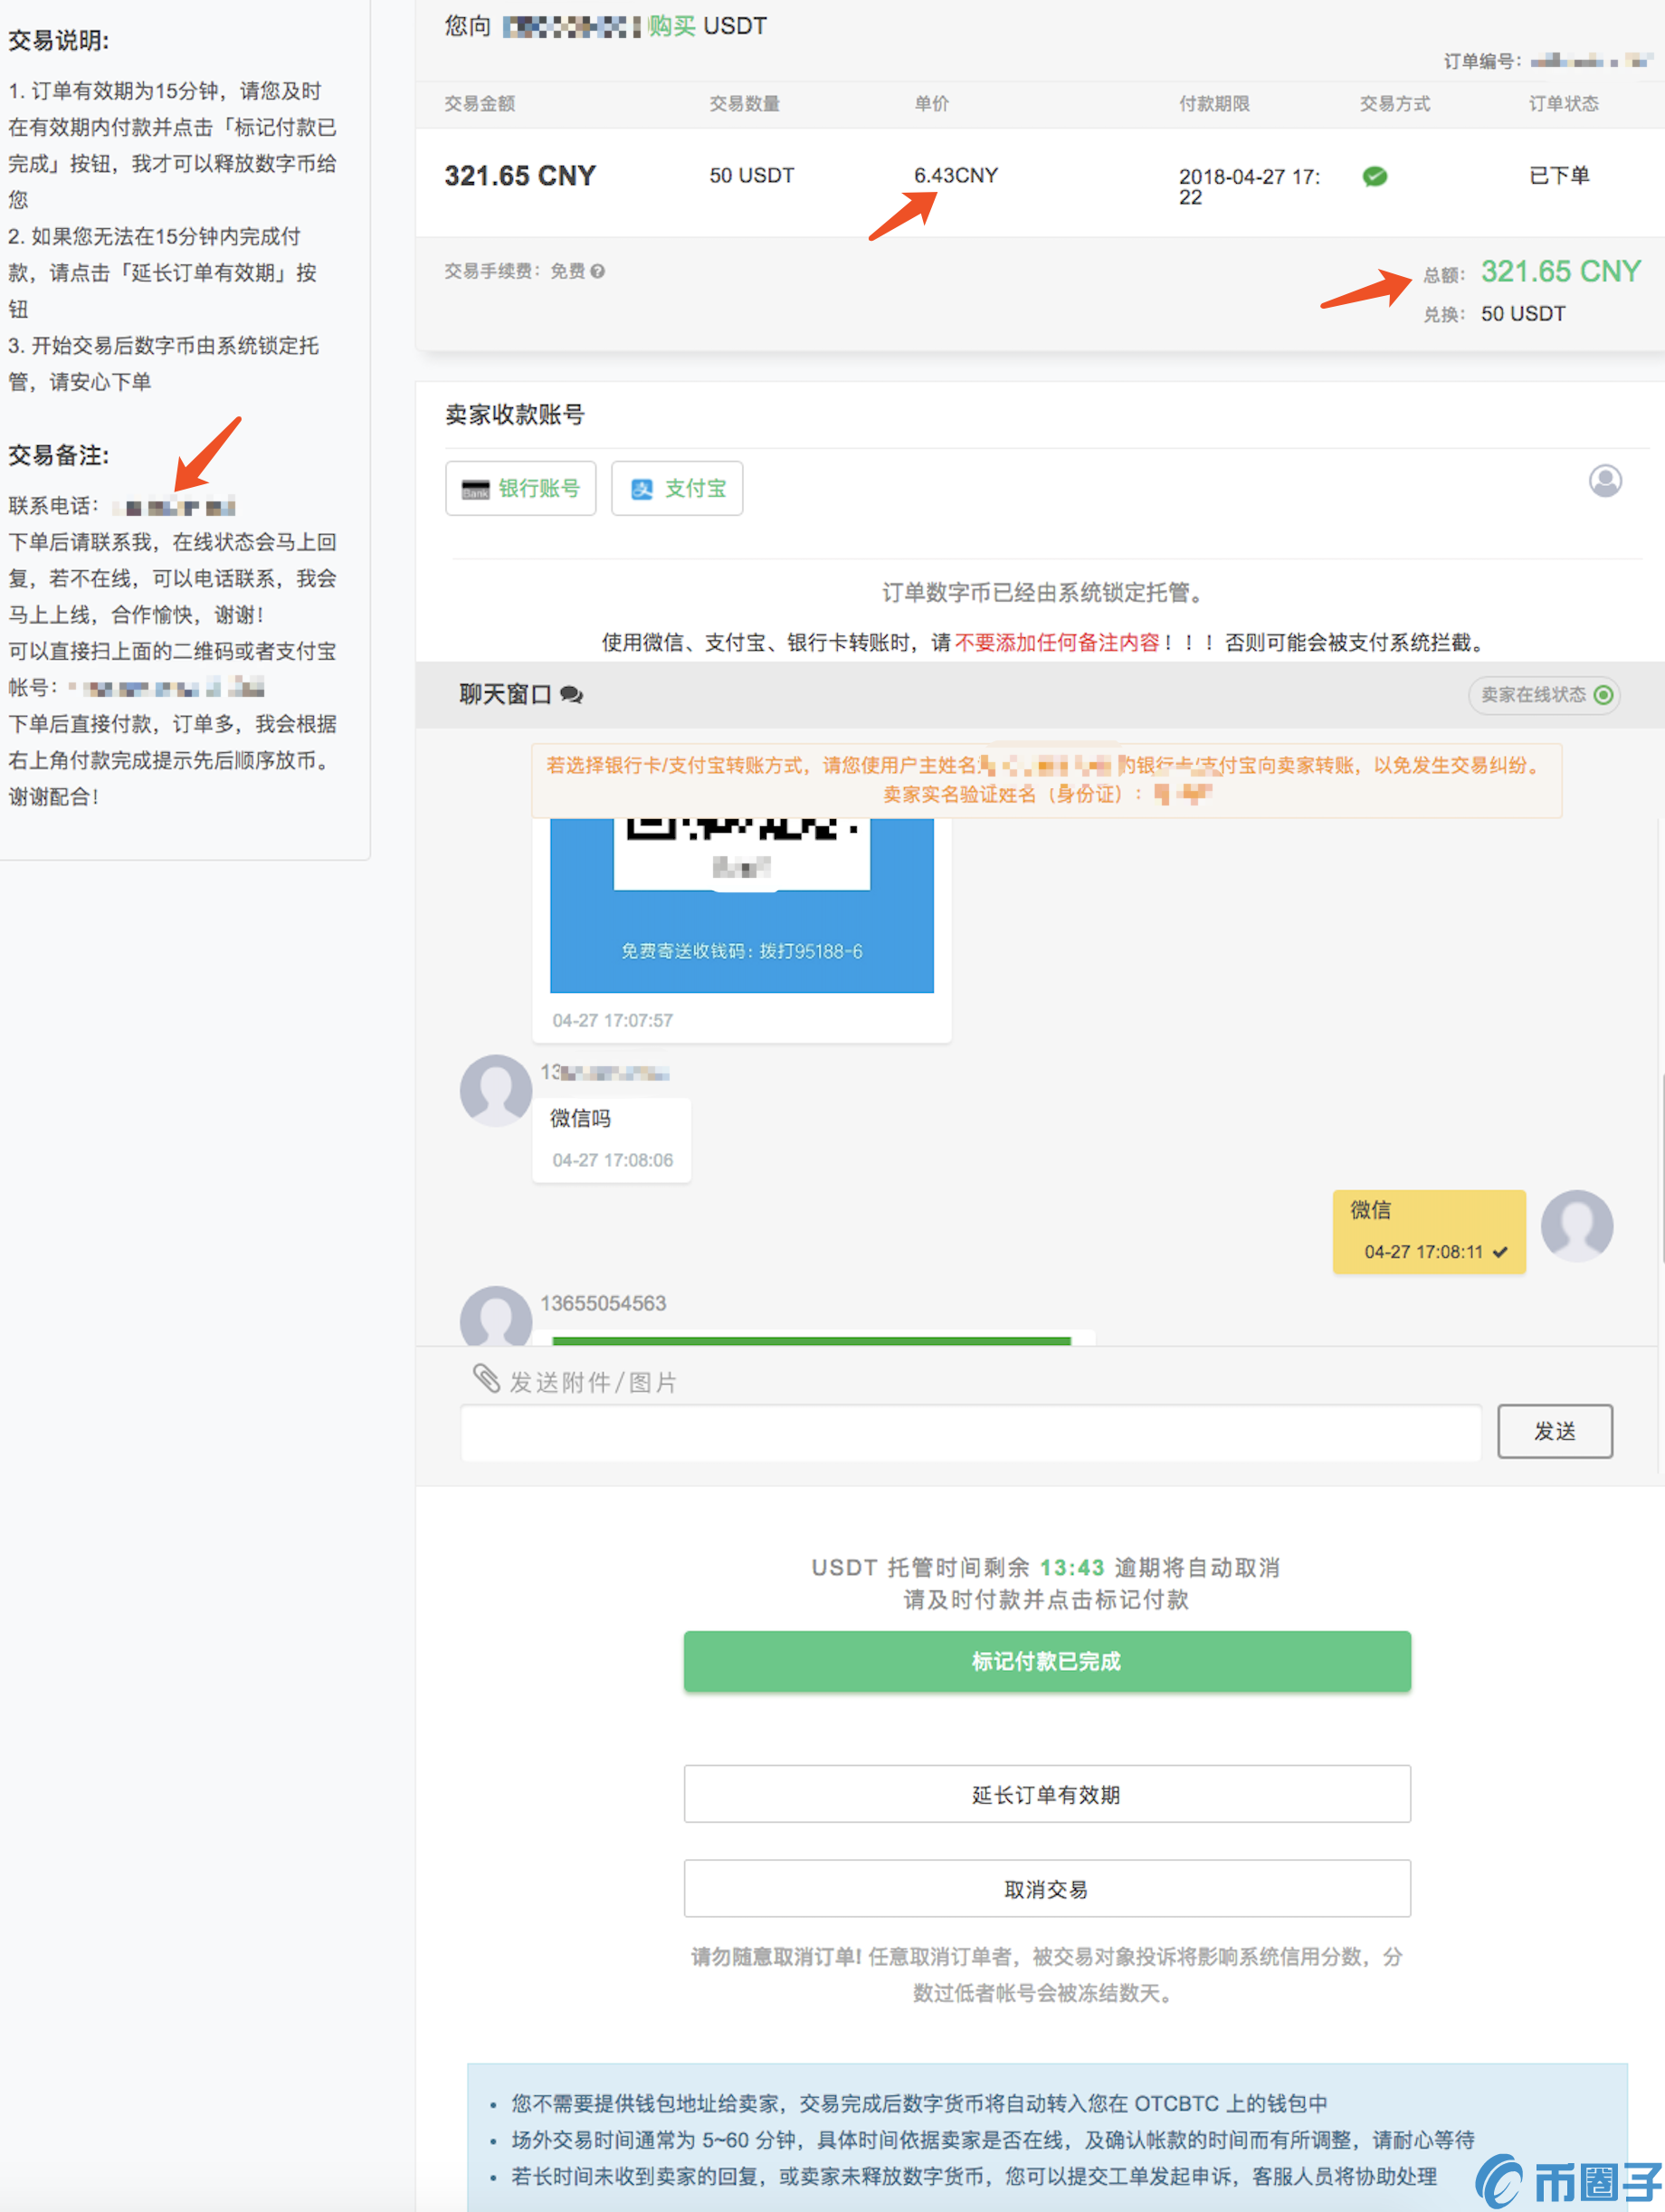Select the 支付宝 payment tab
The height and width of the screenshot is (2212, 1665).
click(x=677, y=488)
